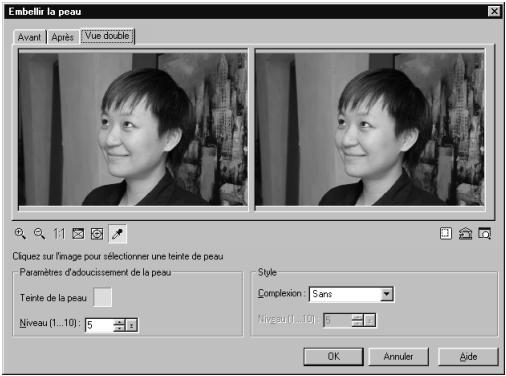This screenshot has width=506, height=376.
Task: Open the Complexion dropdown list
Action: [x=386, y=294]
